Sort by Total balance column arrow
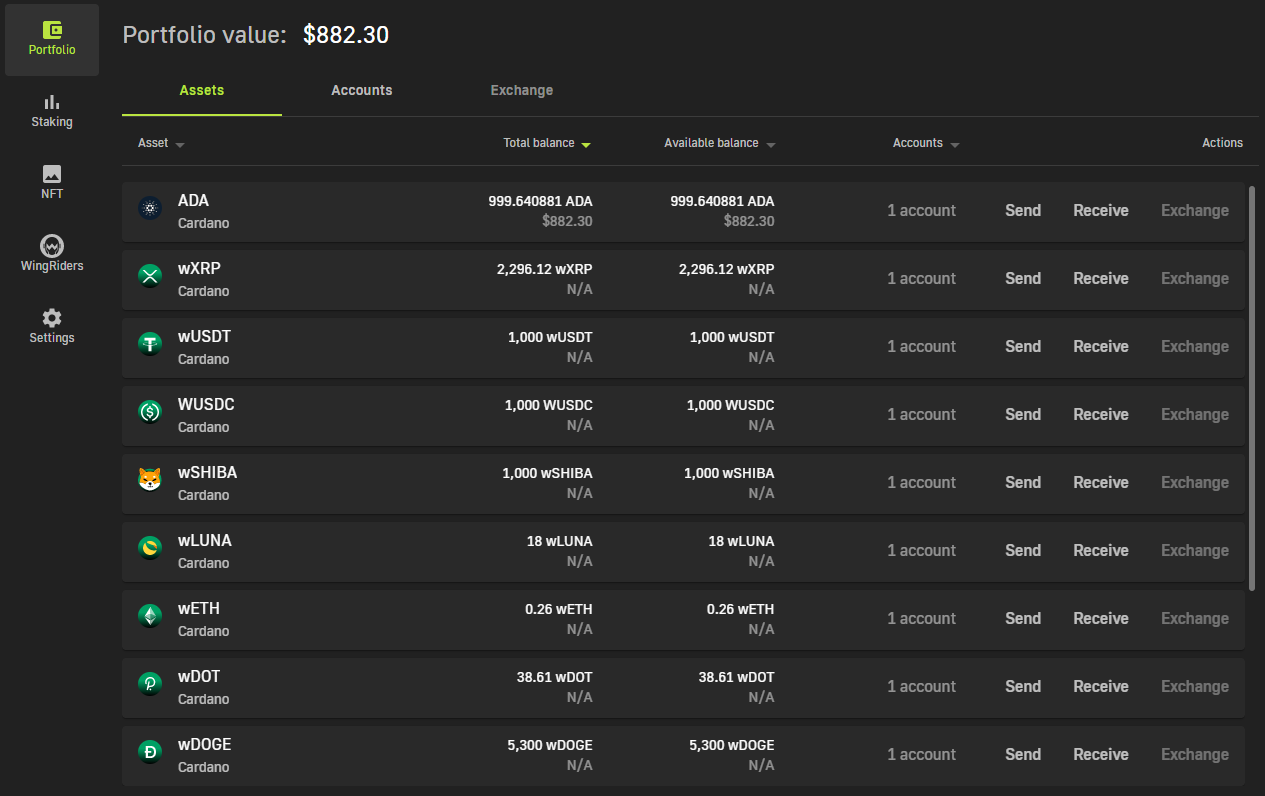 click(586, 145)
